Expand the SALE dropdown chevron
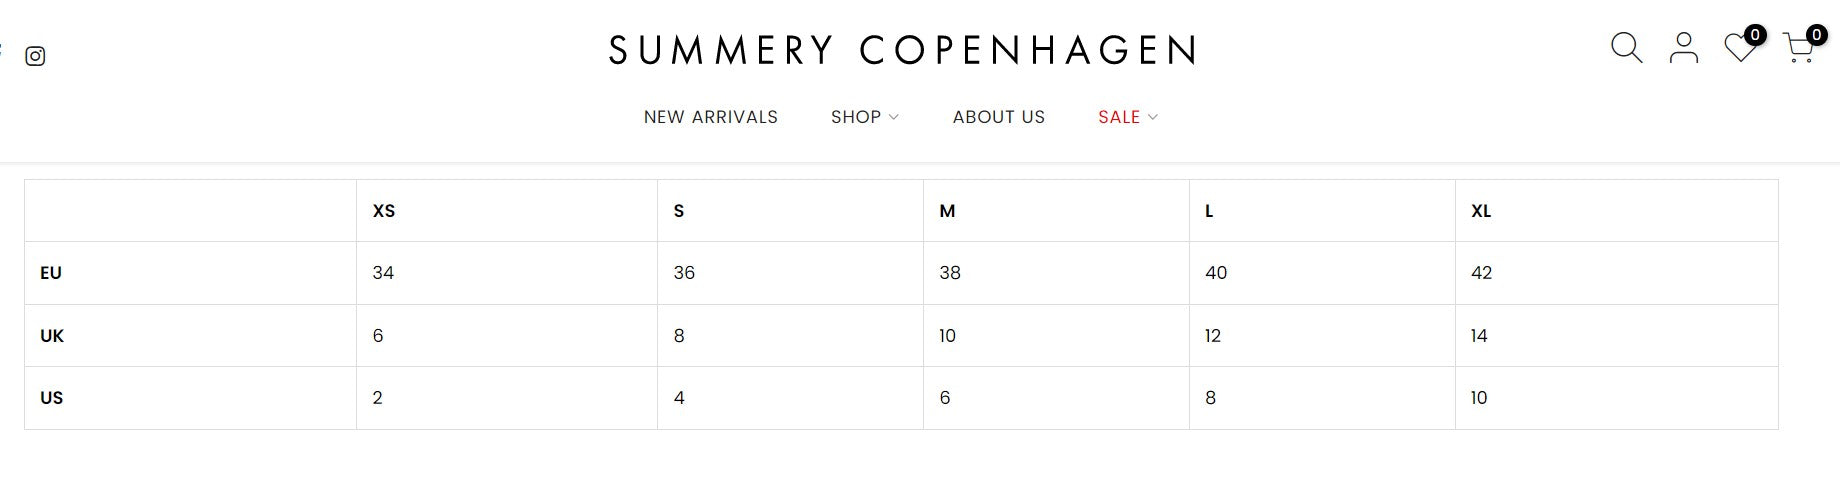 click(1153, 117)
